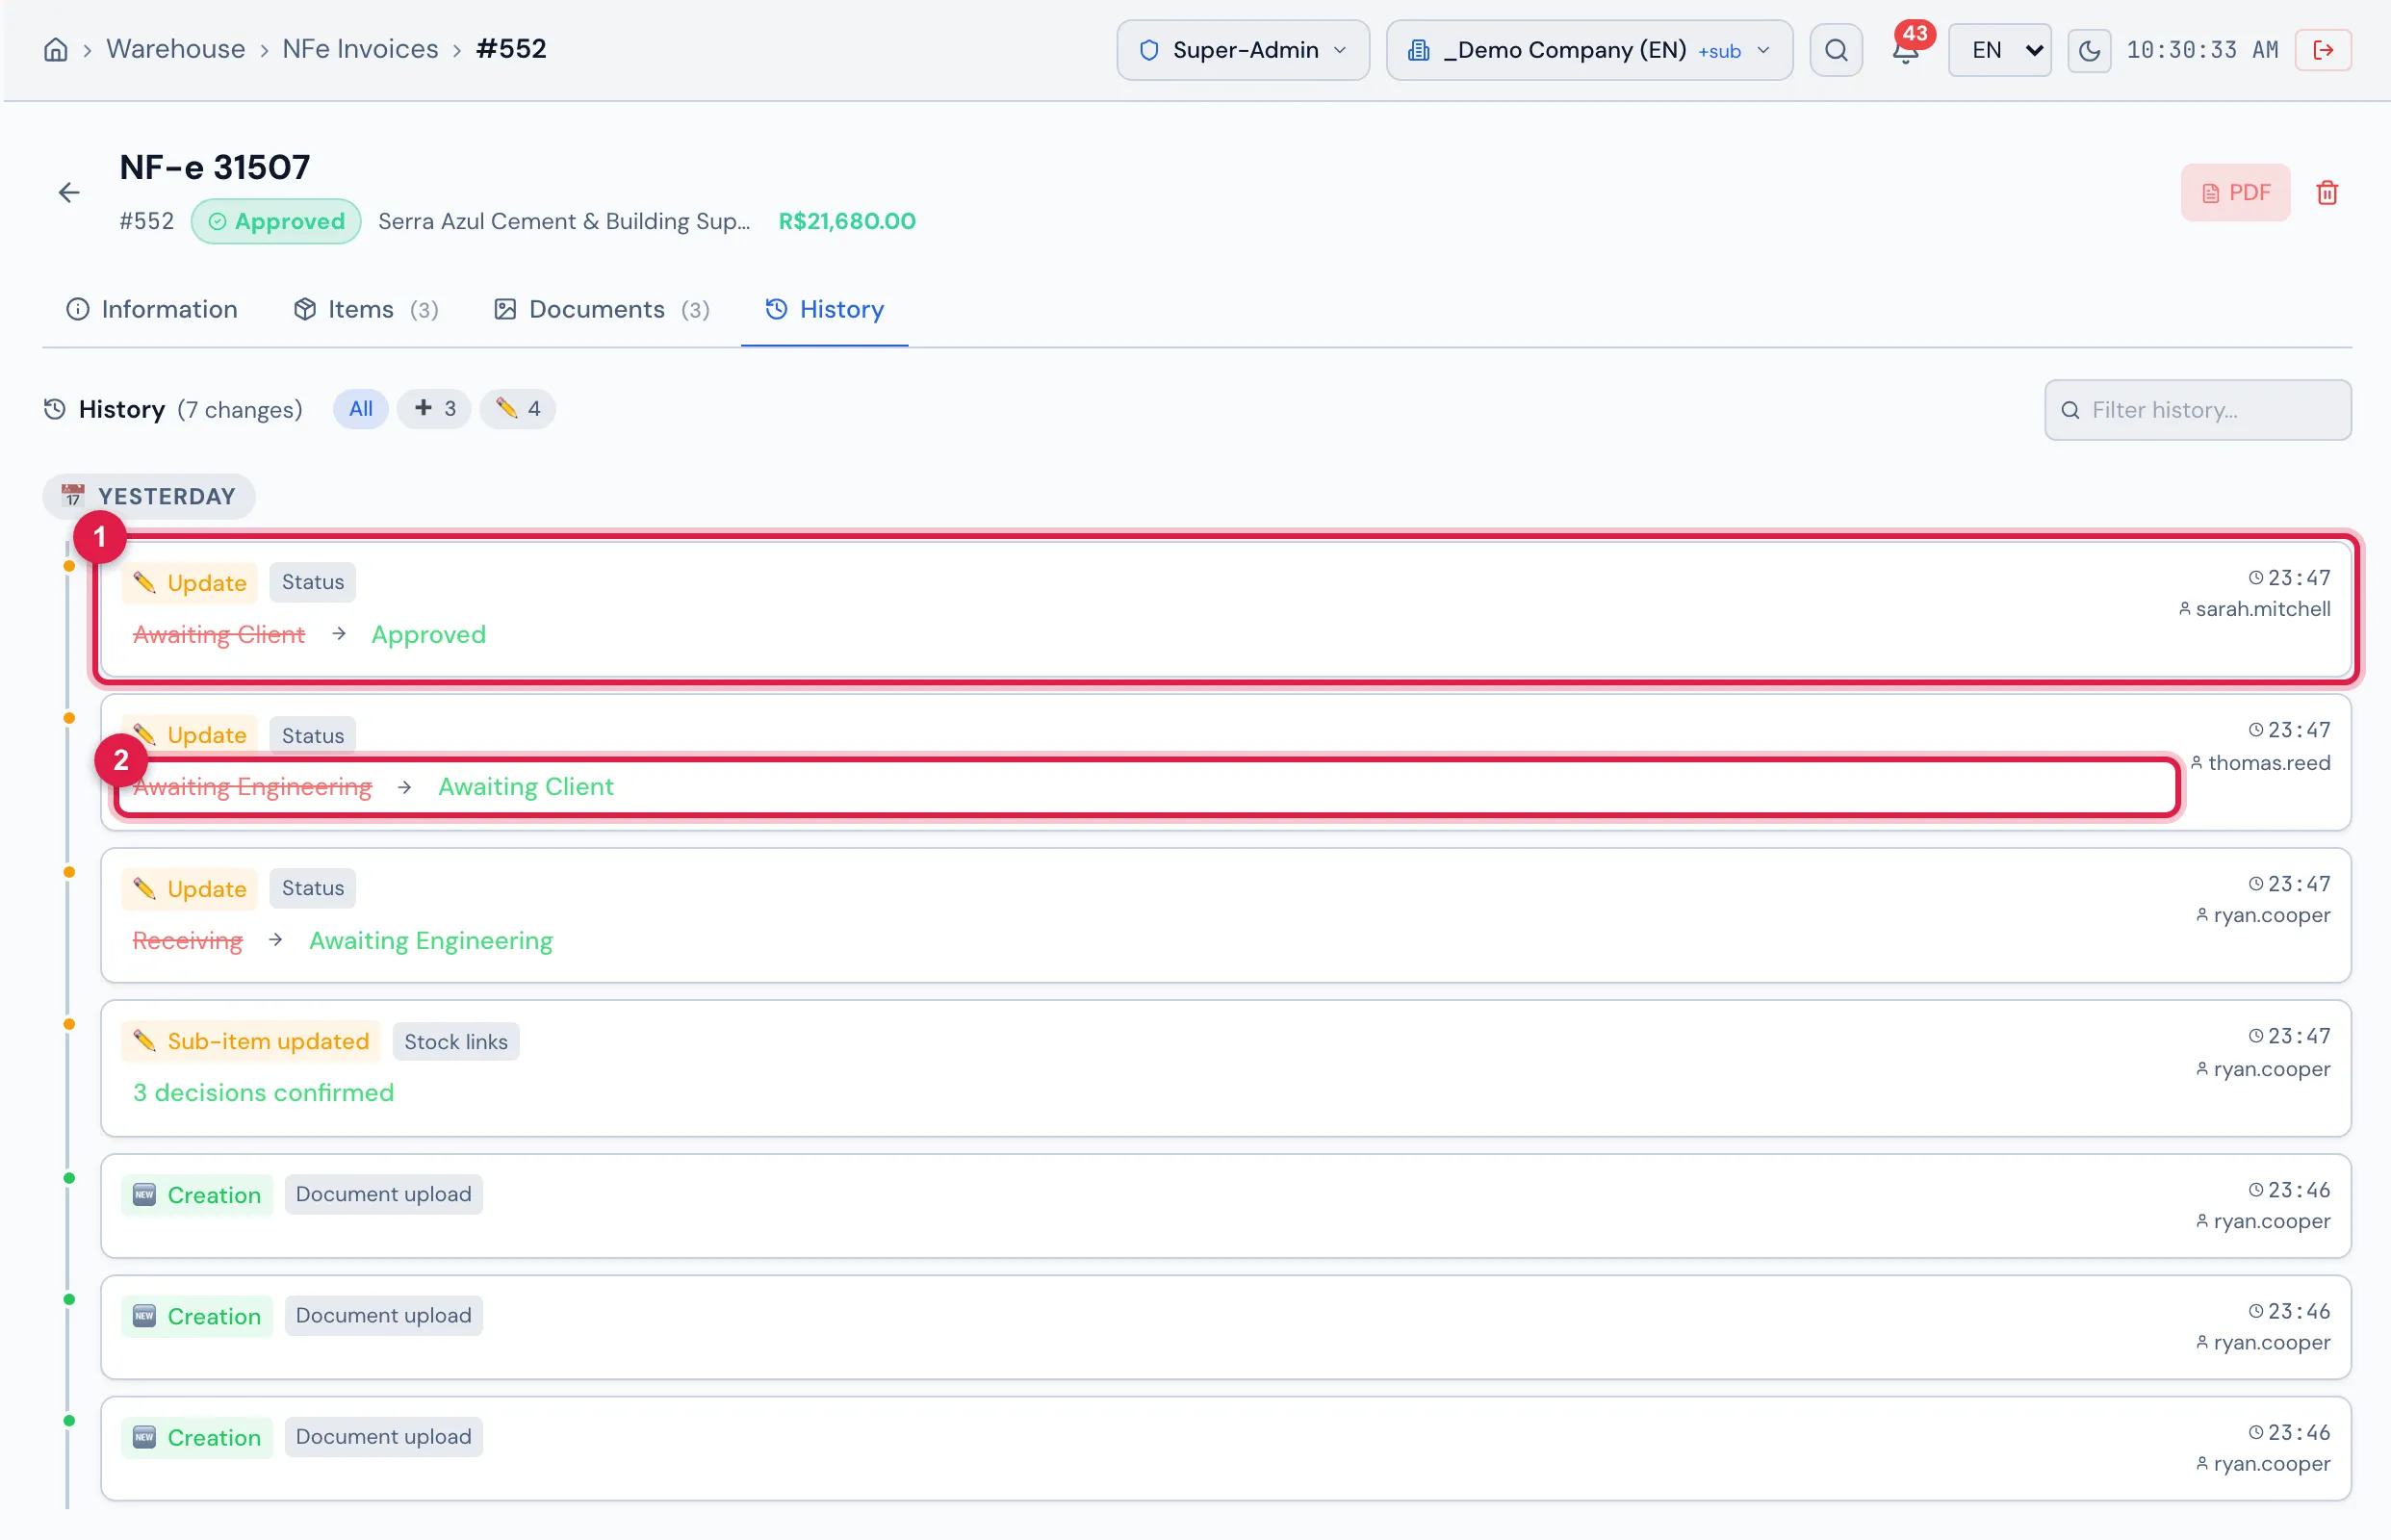Open notifications bell with 43 badge
The height and width of the screenshot is (1540, 2391).
pos(1906,50)
